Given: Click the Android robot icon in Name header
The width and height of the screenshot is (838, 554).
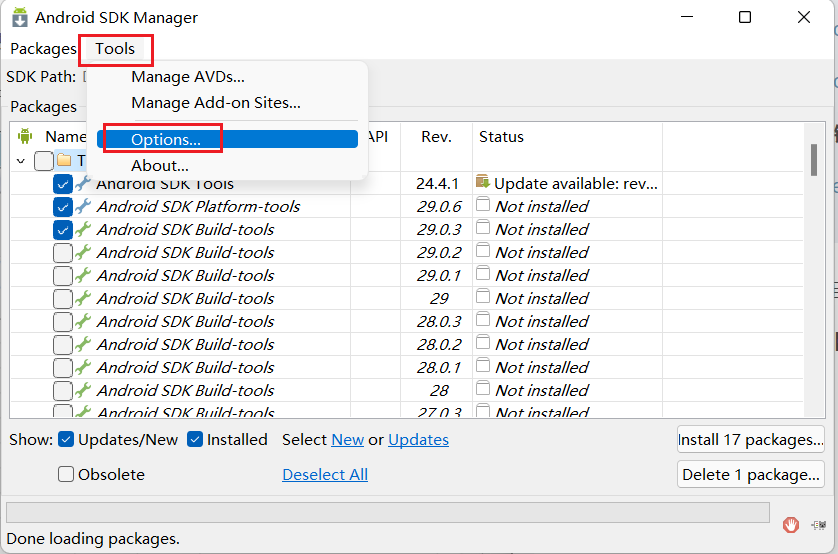Looking at the screenshot, I should (25, 136).
